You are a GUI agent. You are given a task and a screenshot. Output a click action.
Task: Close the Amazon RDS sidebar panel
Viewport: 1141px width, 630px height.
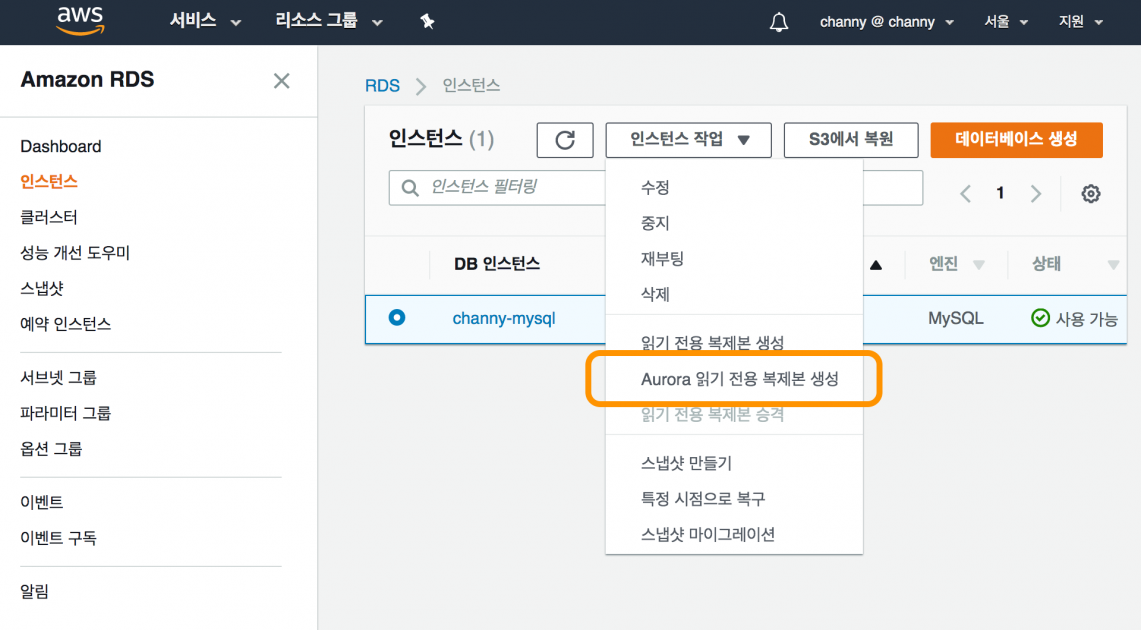click(x=281, y=80)
